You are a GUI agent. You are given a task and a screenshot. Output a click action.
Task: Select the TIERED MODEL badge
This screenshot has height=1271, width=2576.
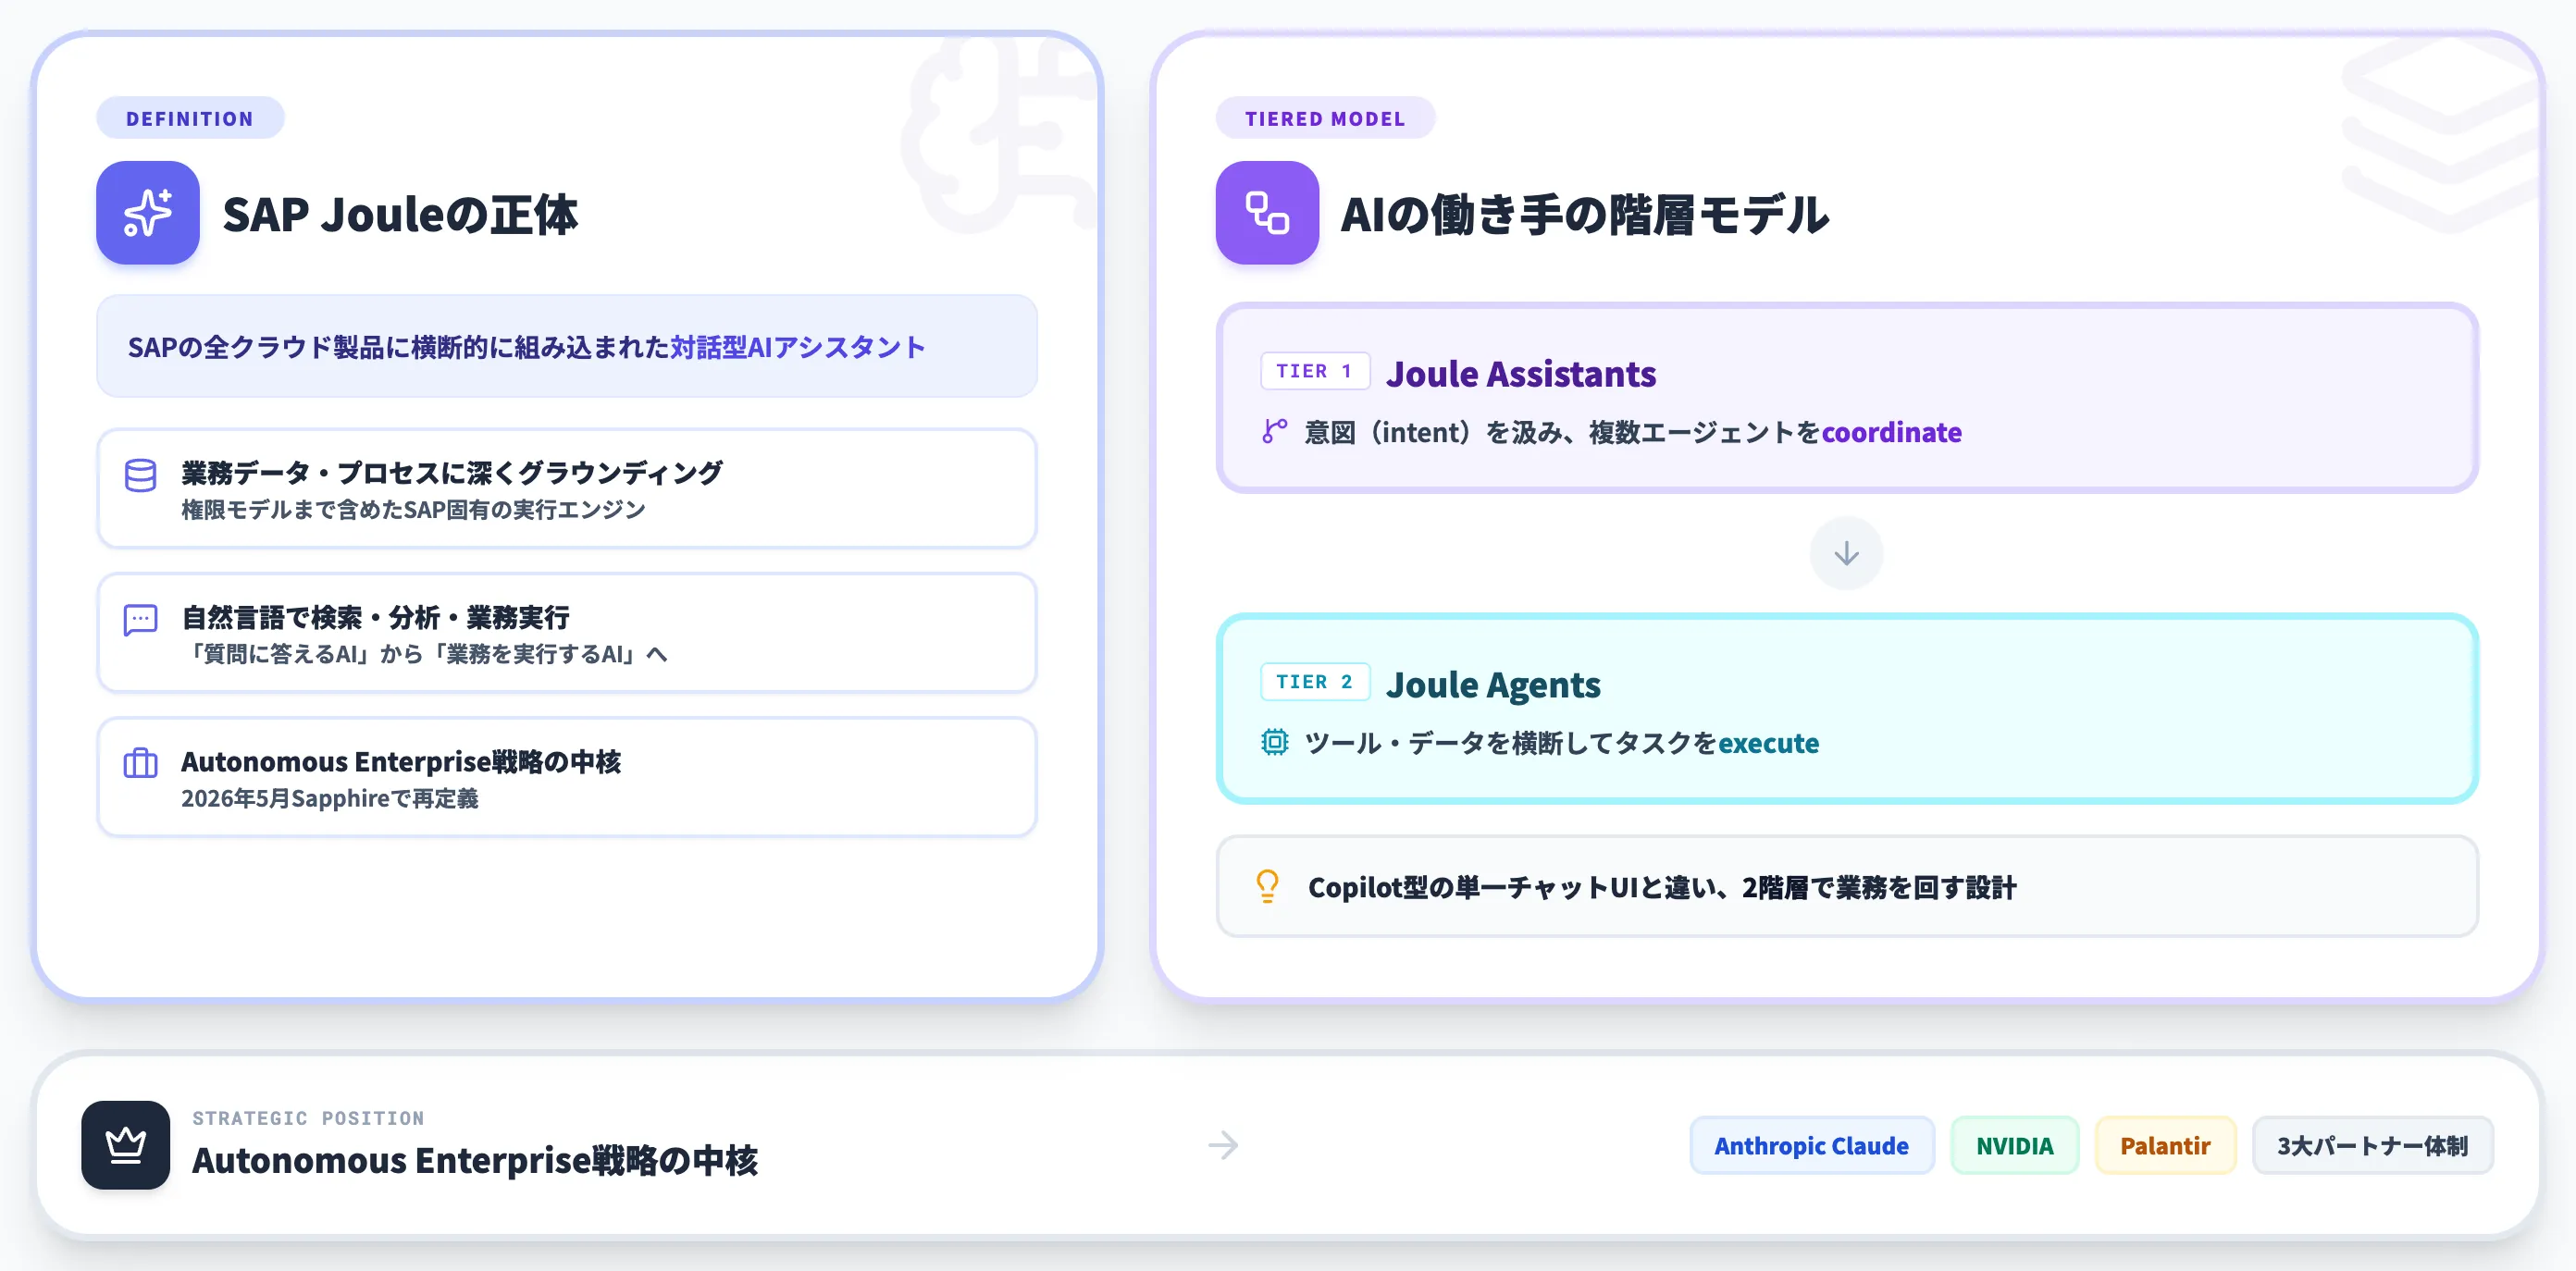pyautogui.click(x=1325, y=118)
